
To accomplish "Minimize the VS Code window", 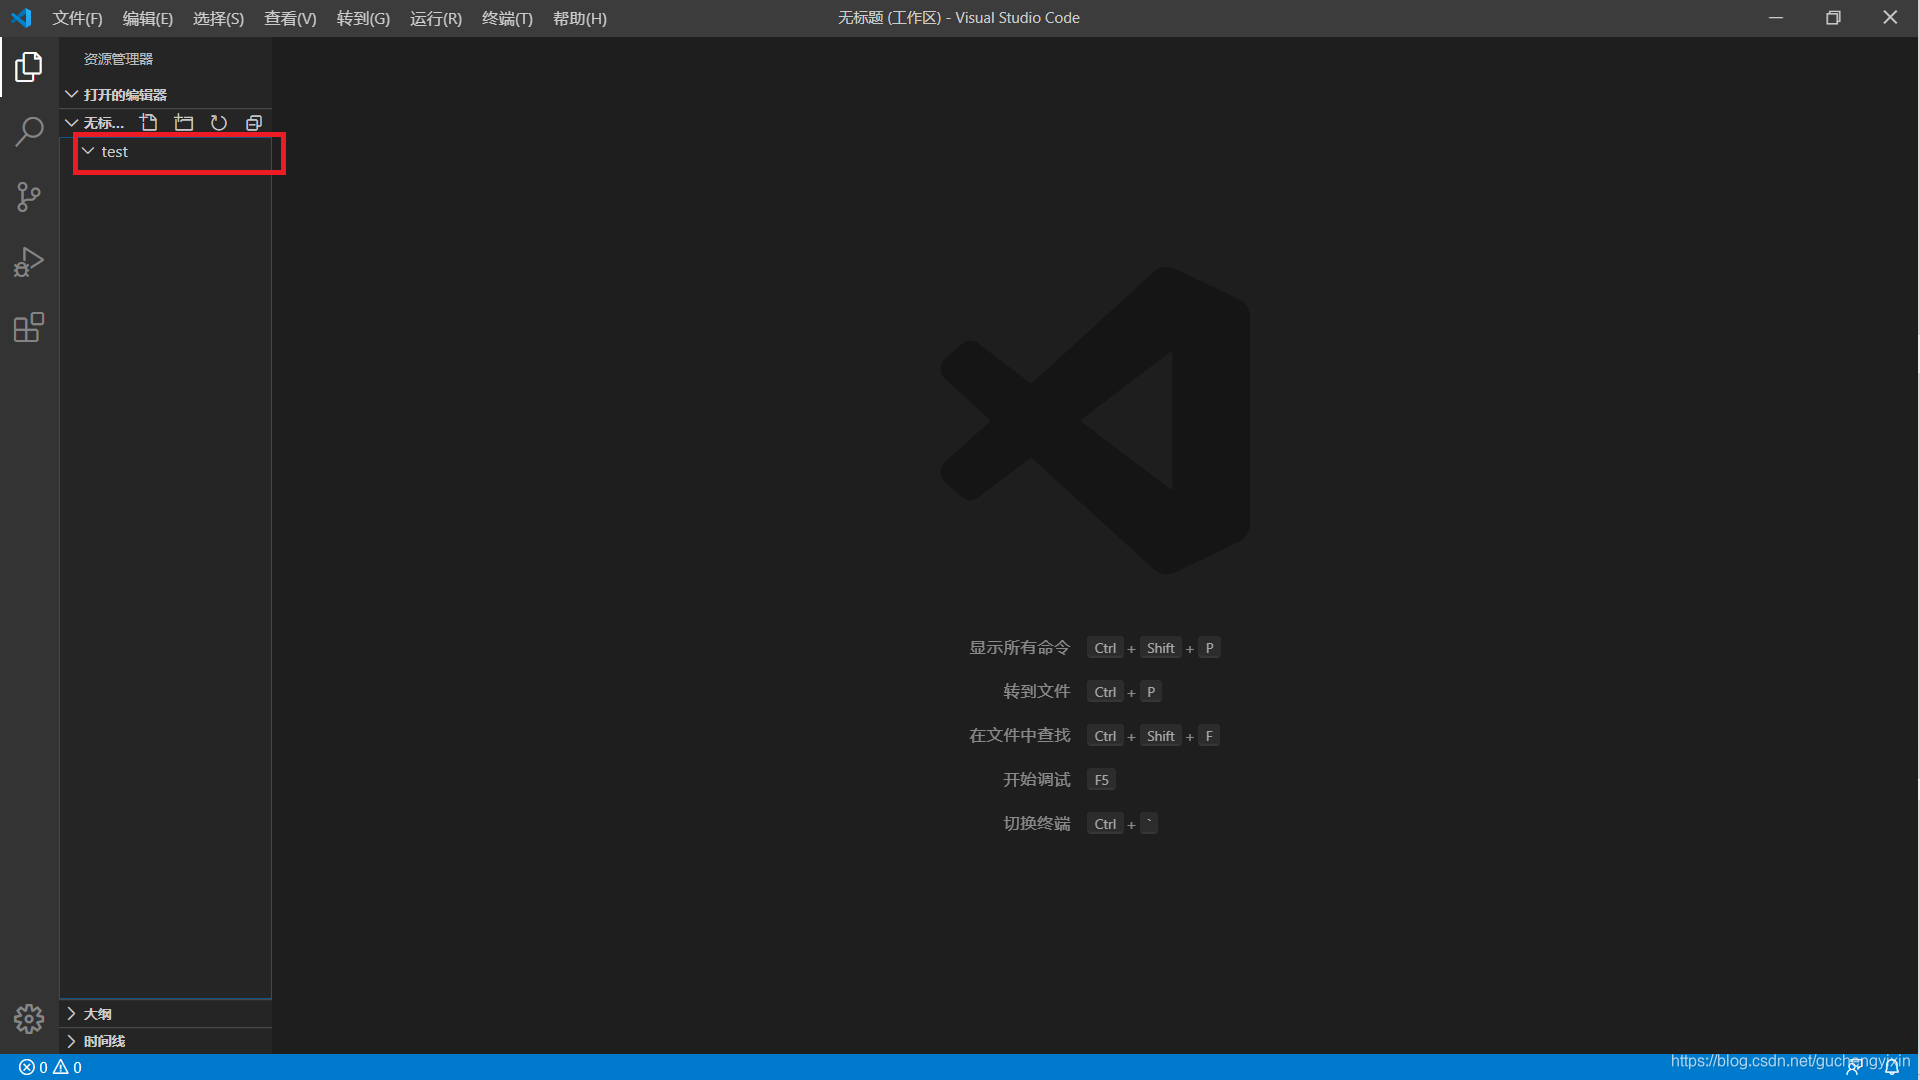I will (1776, 18).
